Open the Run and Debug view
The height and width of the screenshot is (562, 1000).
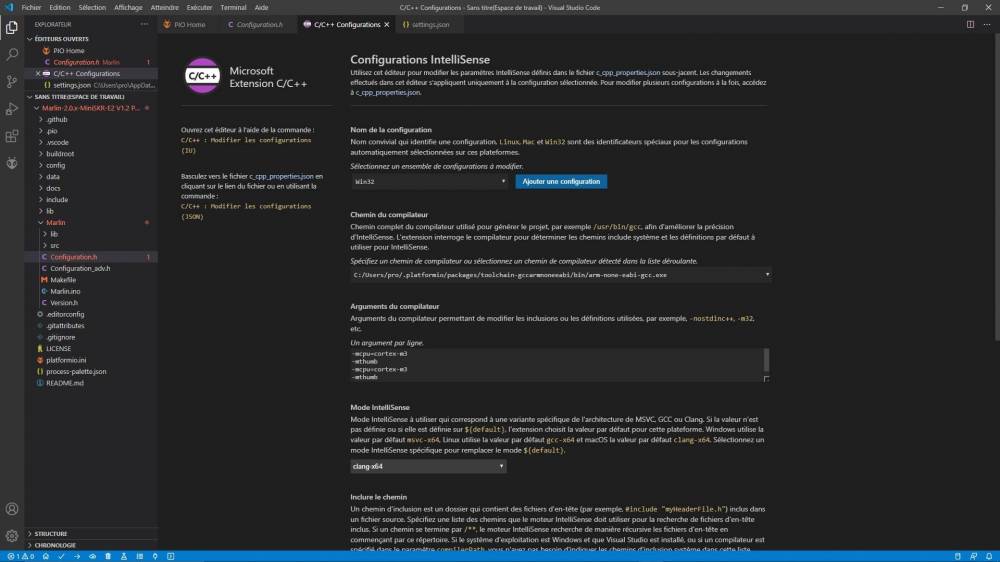pos(12,109)
